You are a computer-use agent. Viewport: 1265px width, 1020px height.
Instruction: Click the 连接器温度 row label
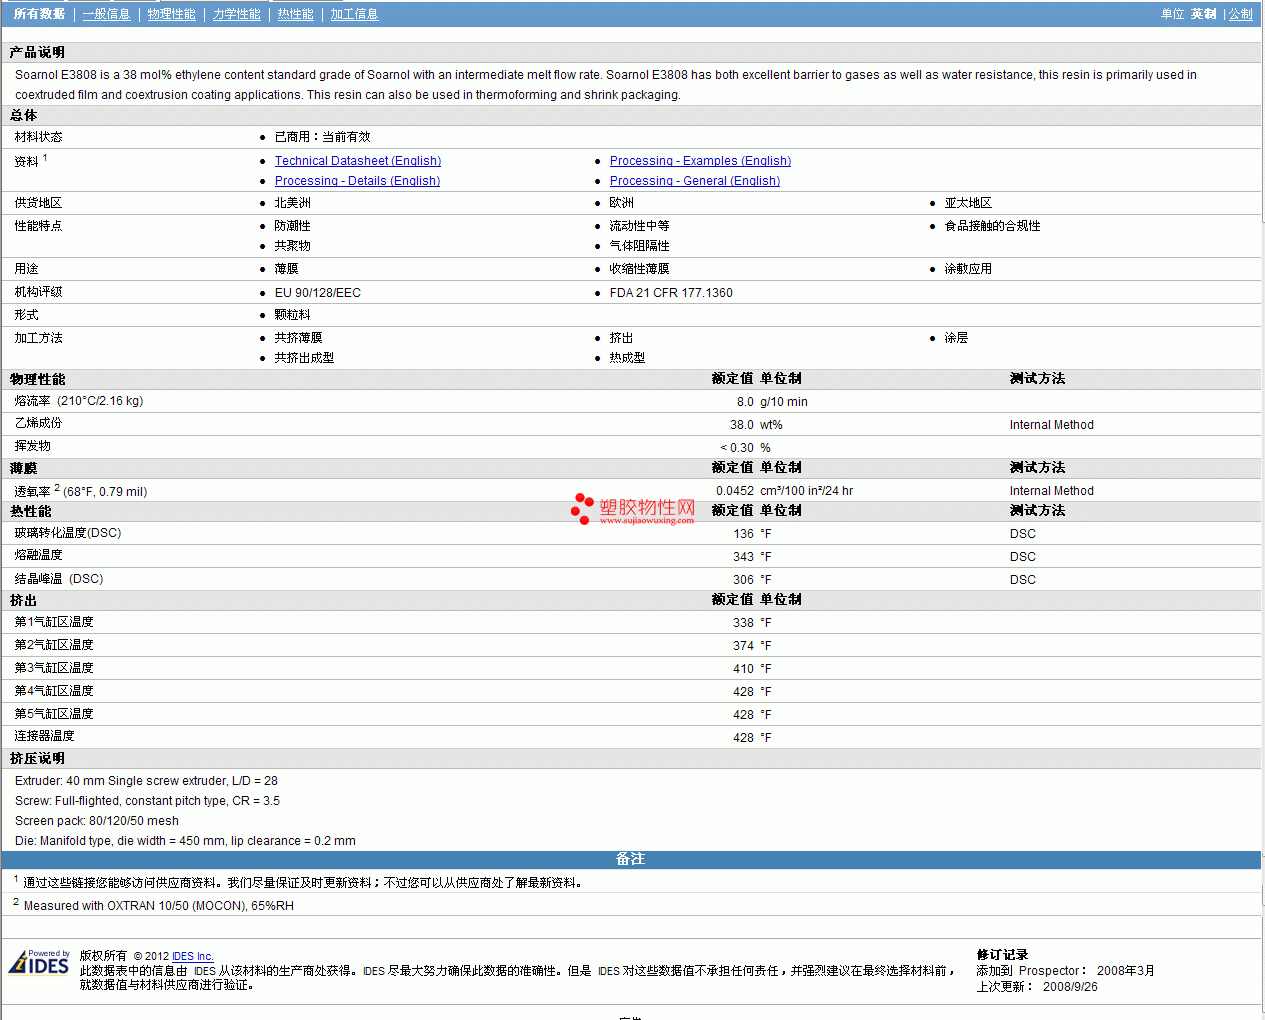pos(44,736)
